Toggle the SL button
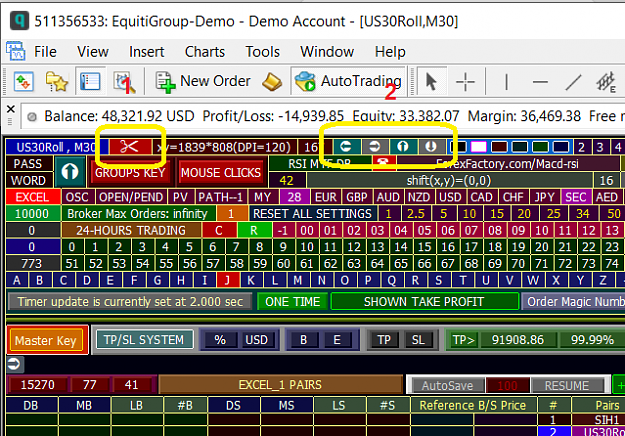Screen dimensions: 625x436 tap(418, 340)
